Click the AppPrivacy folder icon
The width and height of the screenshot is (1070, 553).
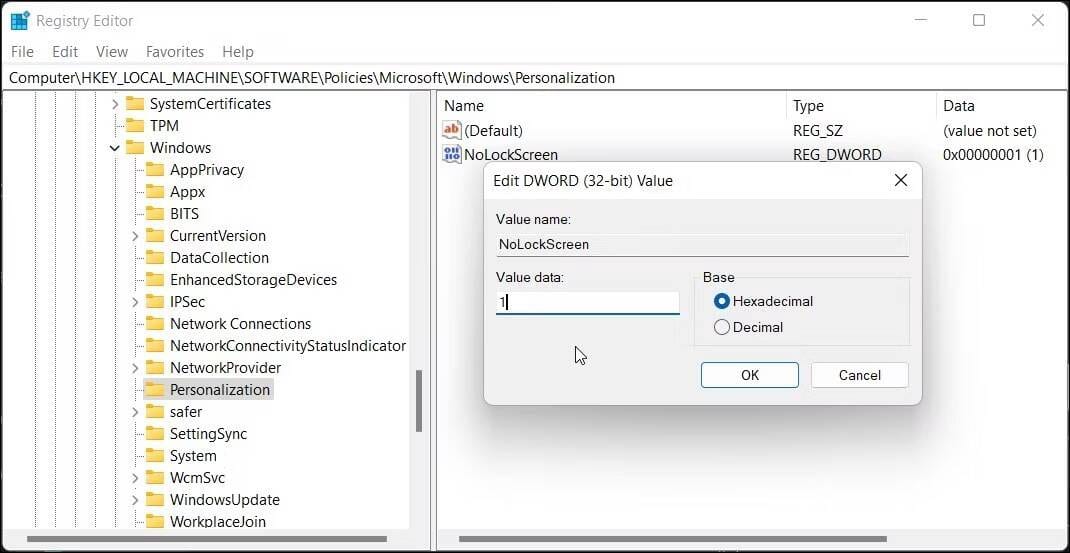click(x=155, y=169)
